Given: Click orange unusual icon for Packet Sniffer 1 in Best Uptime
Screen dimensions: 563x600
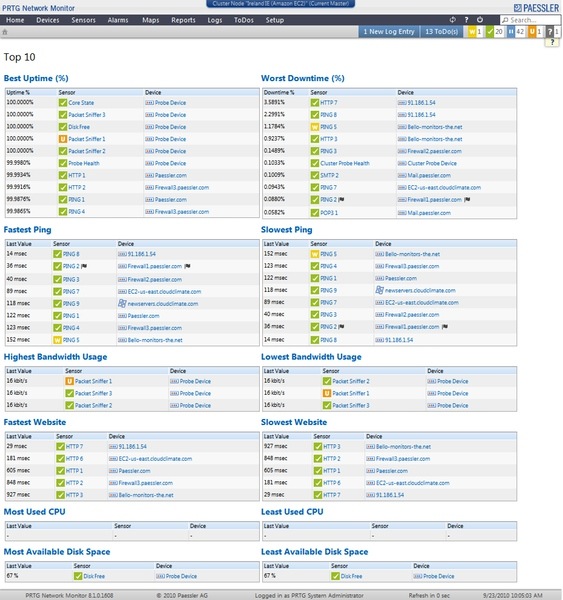Looking at the screenshot, I should [63, 139].
